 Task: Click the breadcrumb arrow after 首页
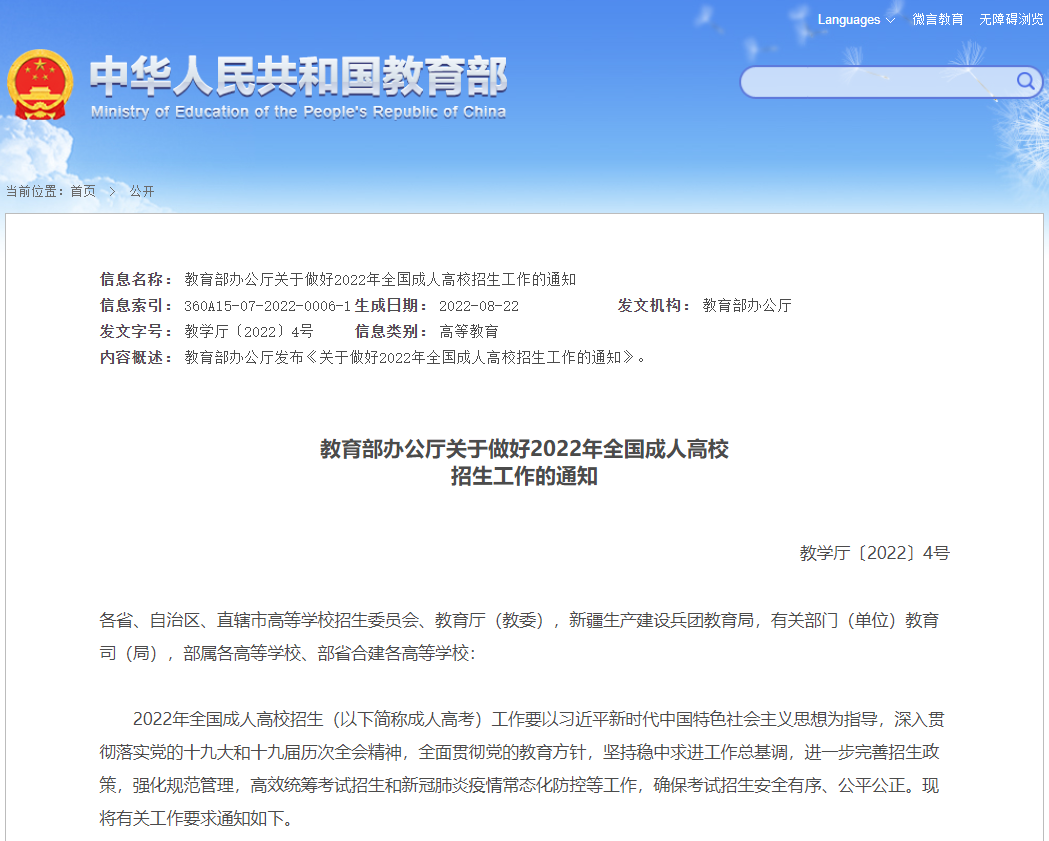point(112,191)
